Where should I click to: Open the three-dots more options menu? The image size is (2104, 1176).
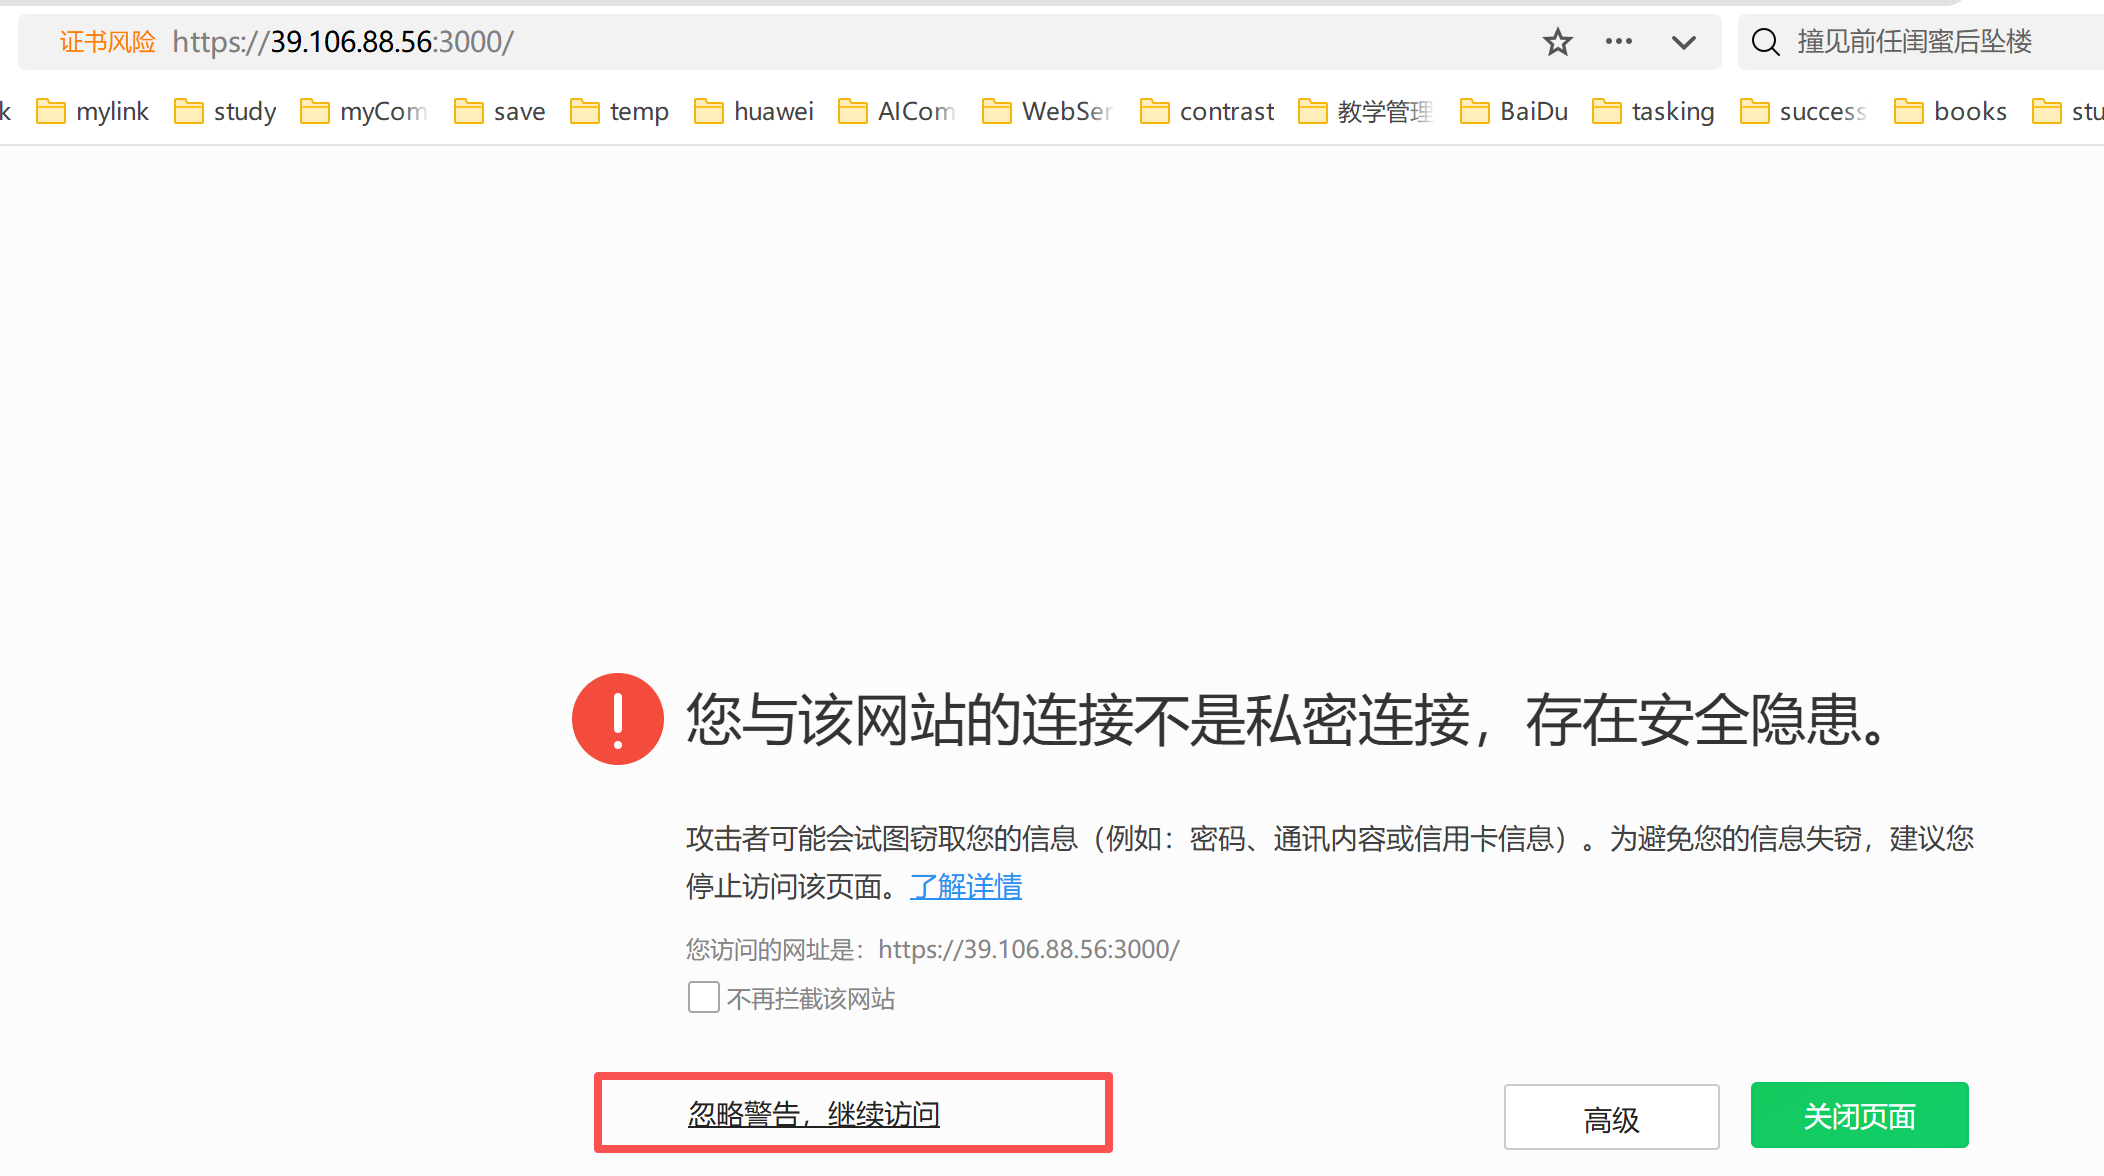(x=1618, y=42)
